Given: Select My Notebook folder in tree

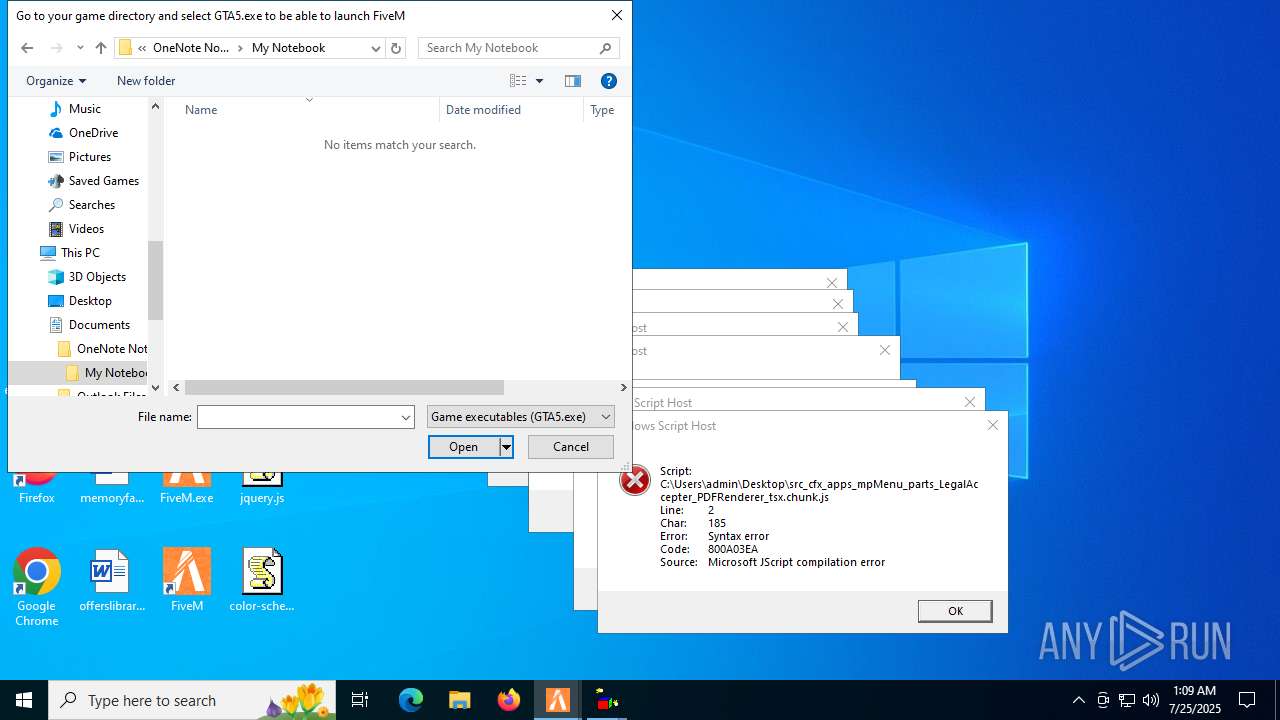Looking at the screenshot, I should click(x=115, y=373).
